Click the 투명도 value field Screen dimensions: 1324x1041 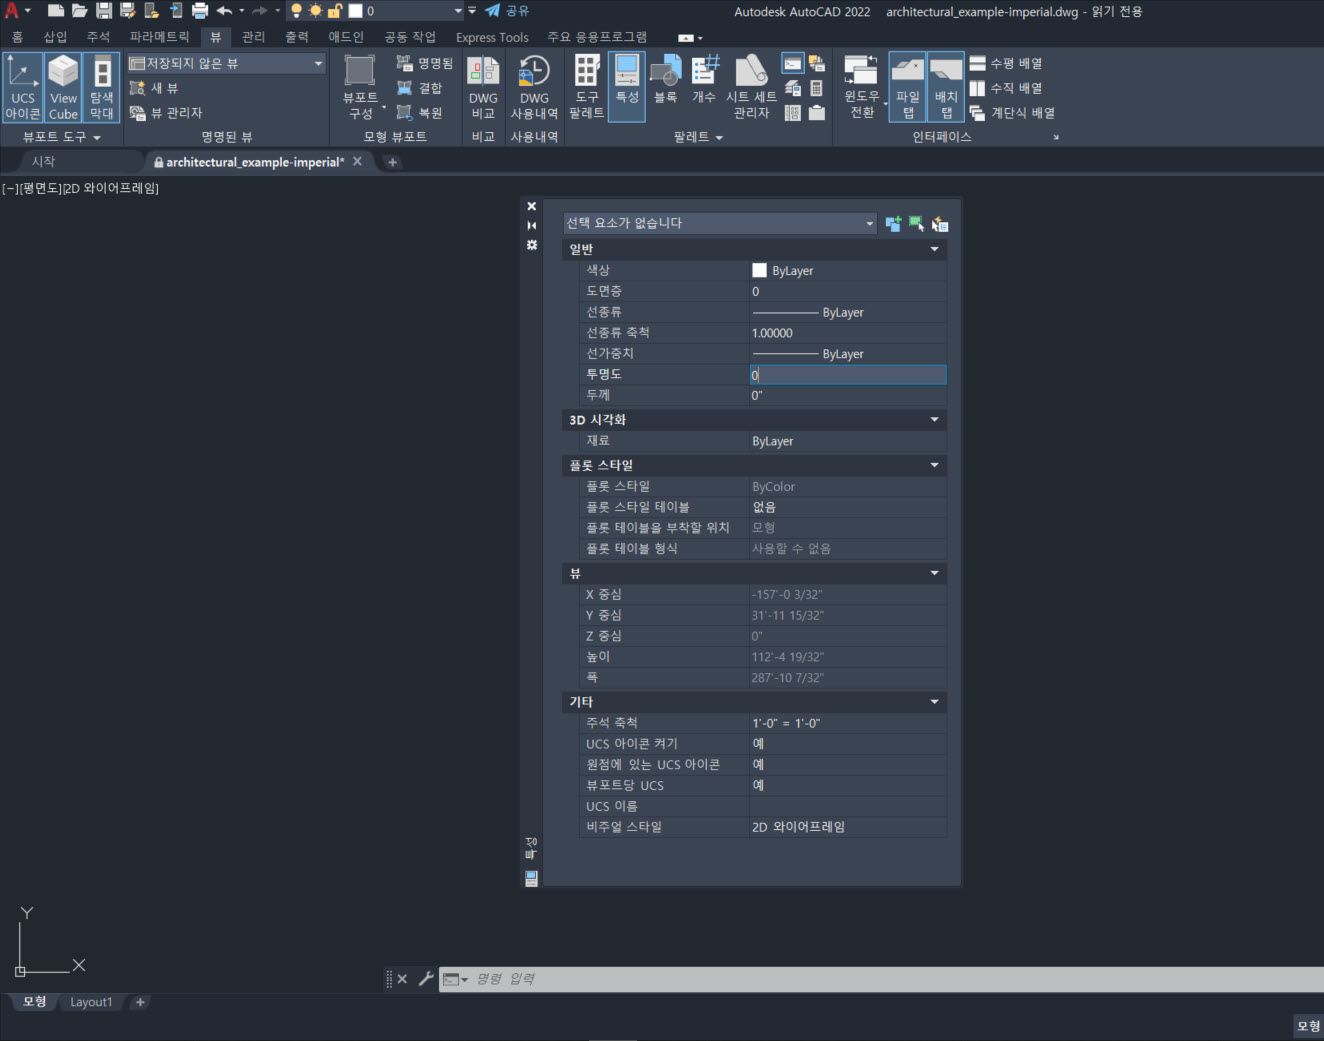coord(848,375)
